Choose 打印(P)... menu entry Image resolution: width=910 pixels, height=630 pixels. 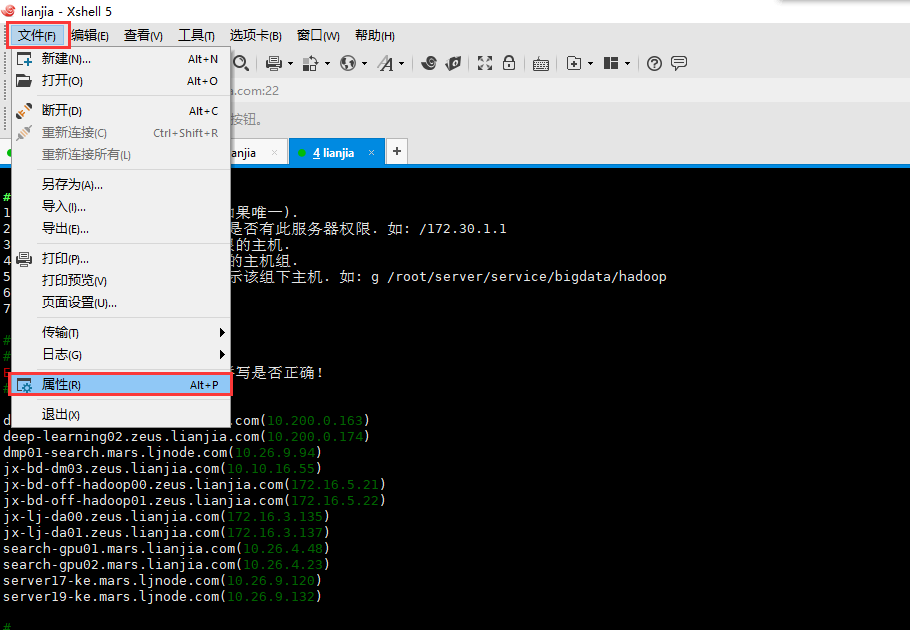[121, 259]
